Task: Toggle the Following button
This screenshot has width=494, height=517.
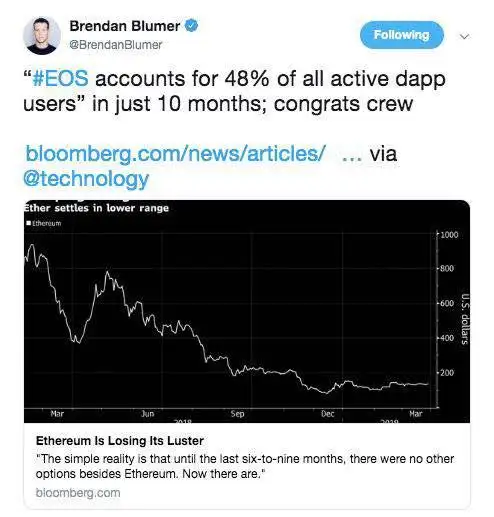Action: 402,35
